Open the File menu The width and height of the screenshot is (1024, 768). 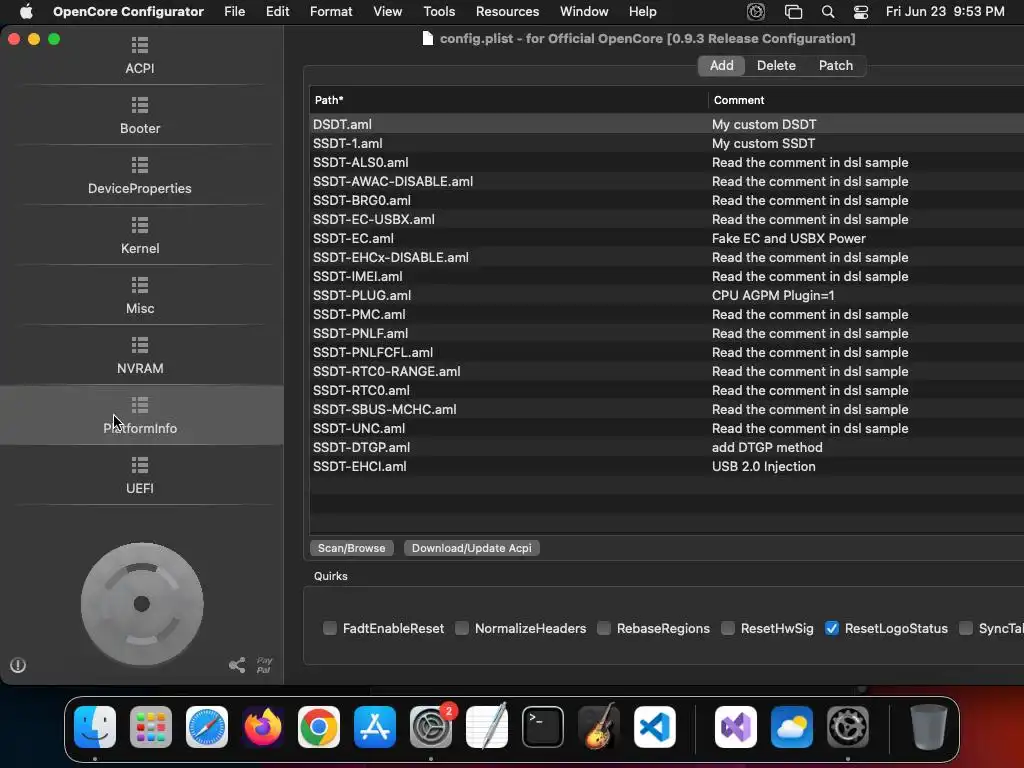pyautogui.click(x=234, y=12)
